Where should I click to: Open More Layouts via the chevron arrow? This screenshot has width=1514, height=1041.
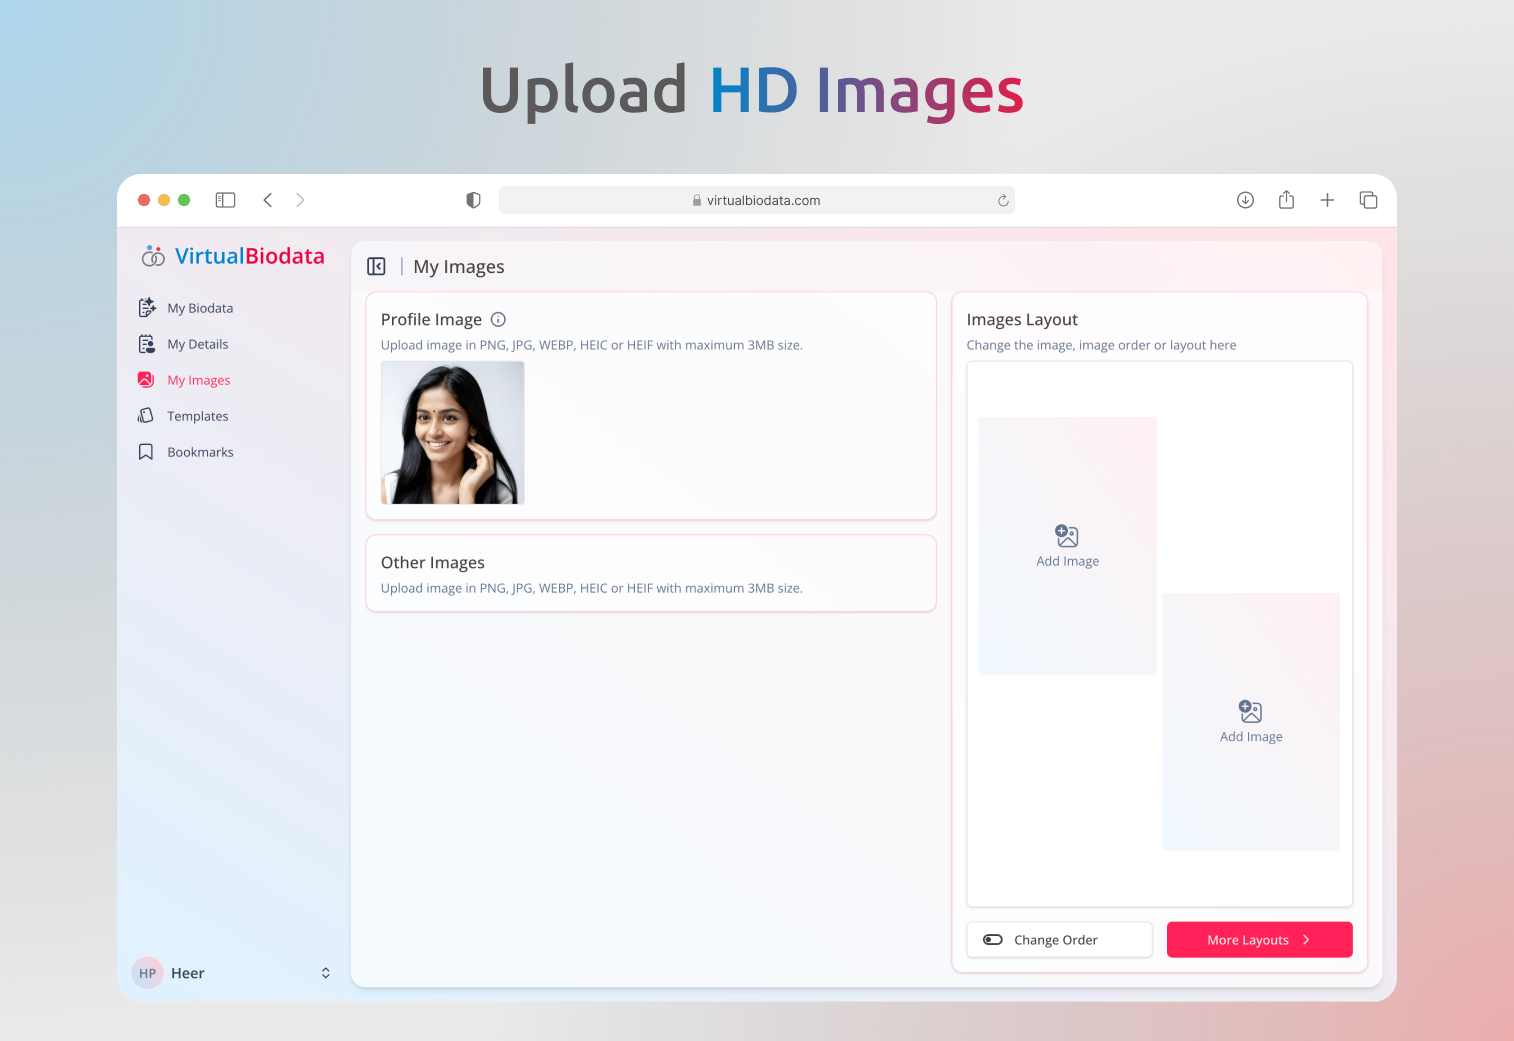click(x=1307, y=939)
